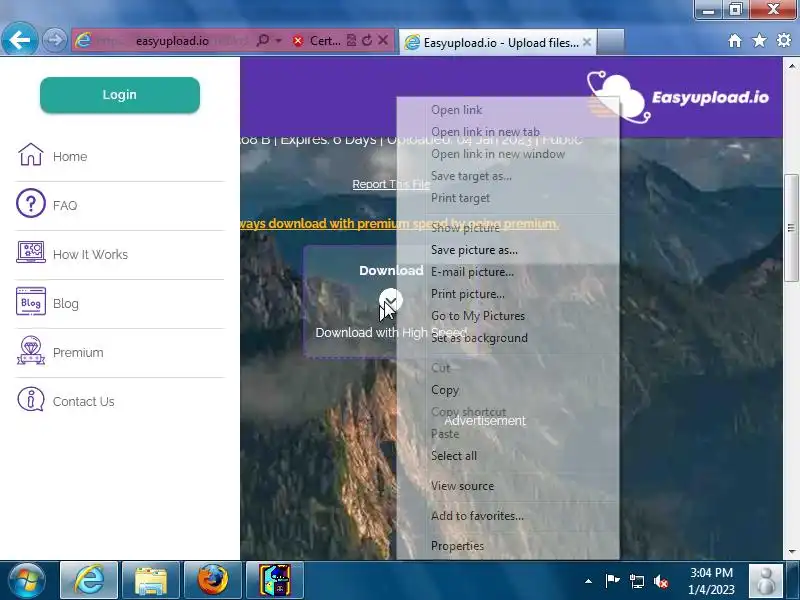Click the vertical scrollbar thumb
This screenshot has width=800, height=600.
tap(791, 228)
